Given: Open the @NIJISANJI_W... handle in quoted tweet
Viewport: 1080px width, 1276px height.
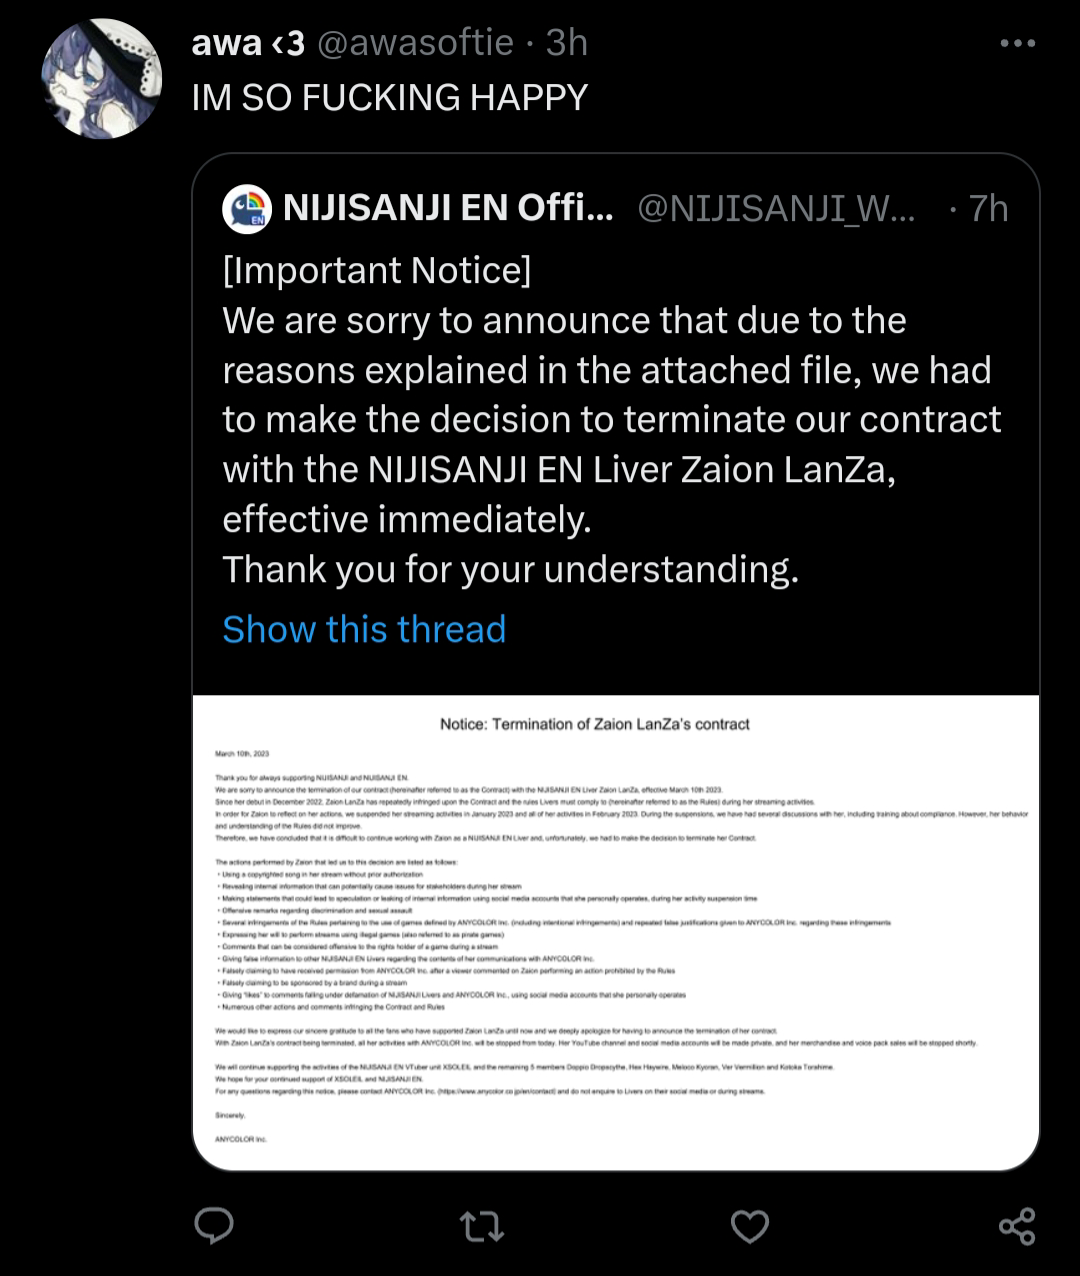Looking at the screenshot, I should (776, 208).
